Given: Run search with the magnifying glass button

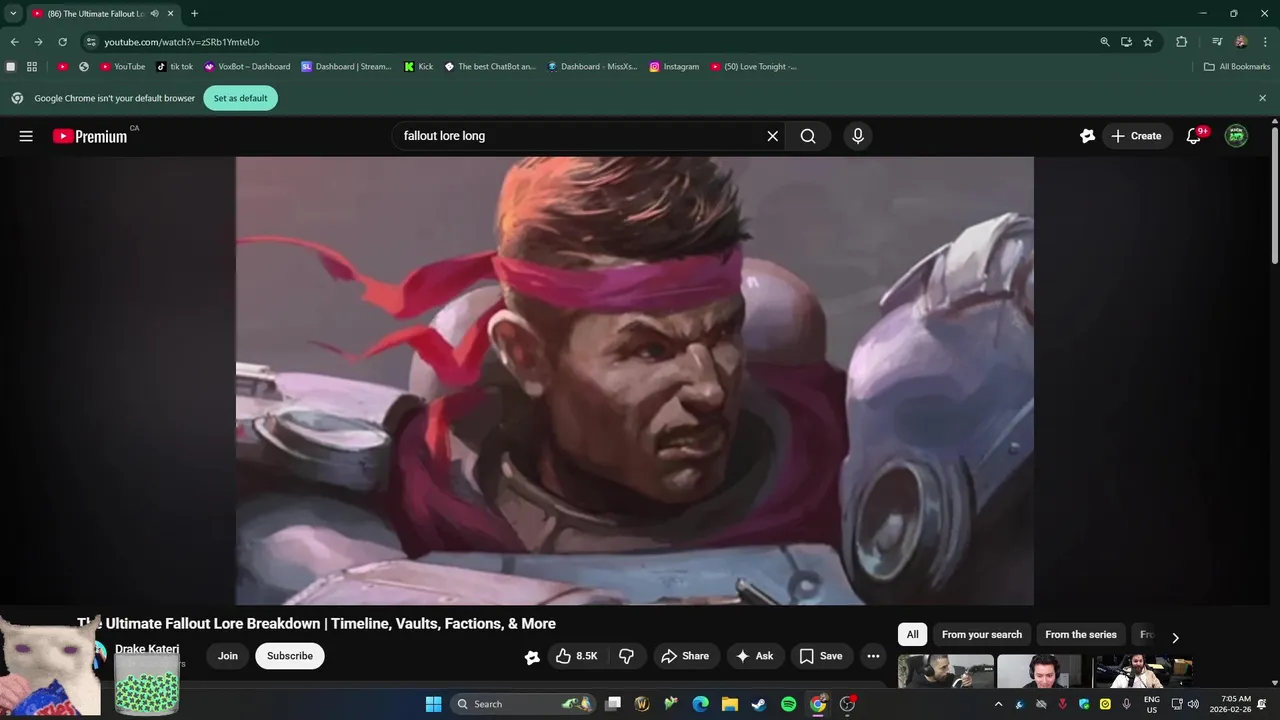Looking at the screenshot, I should tap(808, 136).
